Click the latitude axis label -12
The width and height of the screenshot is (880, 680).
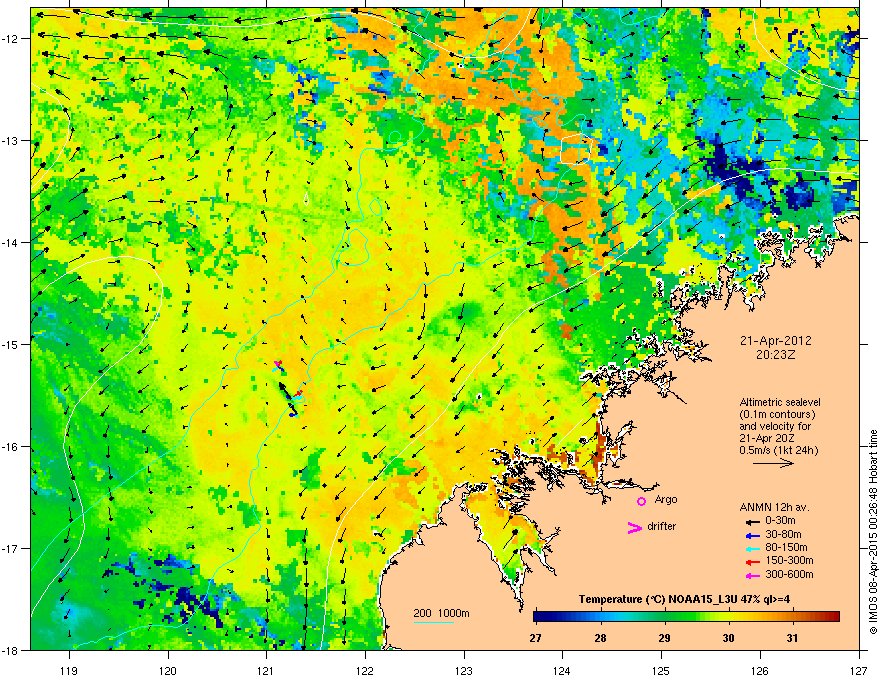[x=11, y=39]
